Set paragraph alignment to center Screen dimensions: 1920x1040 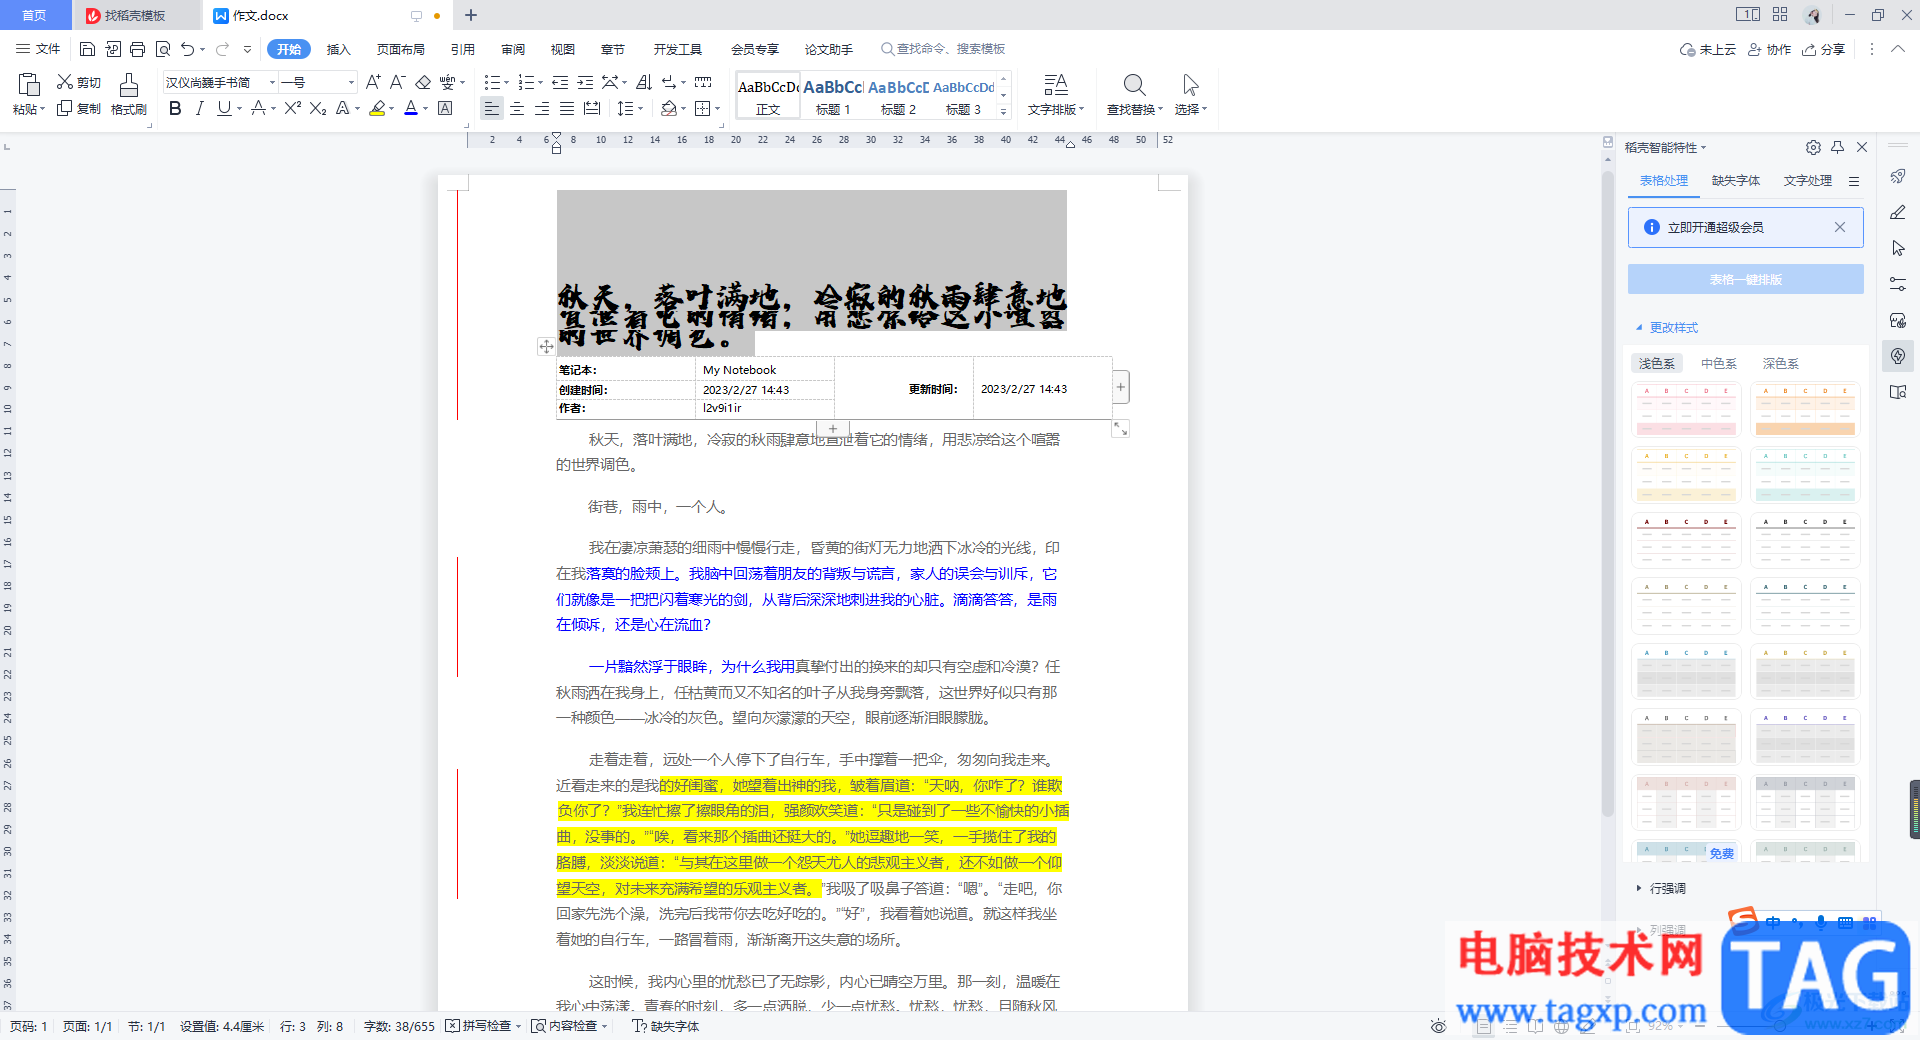[x=517, y=108]
